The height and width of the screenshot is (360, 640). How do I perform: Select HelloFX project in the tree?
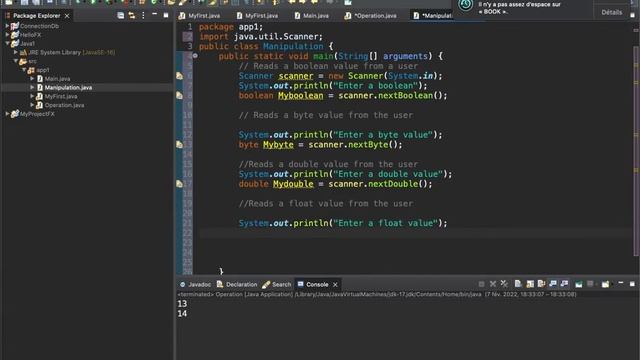[x=31, y=35]
